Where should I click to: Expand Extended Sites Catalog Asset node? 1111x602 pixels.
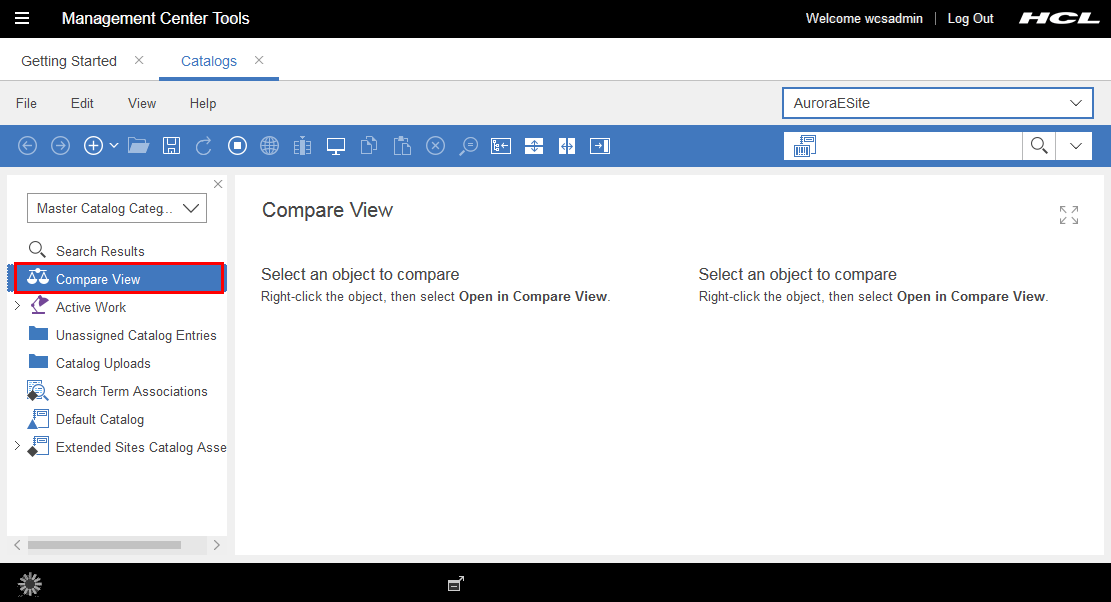tap(18, 446)
